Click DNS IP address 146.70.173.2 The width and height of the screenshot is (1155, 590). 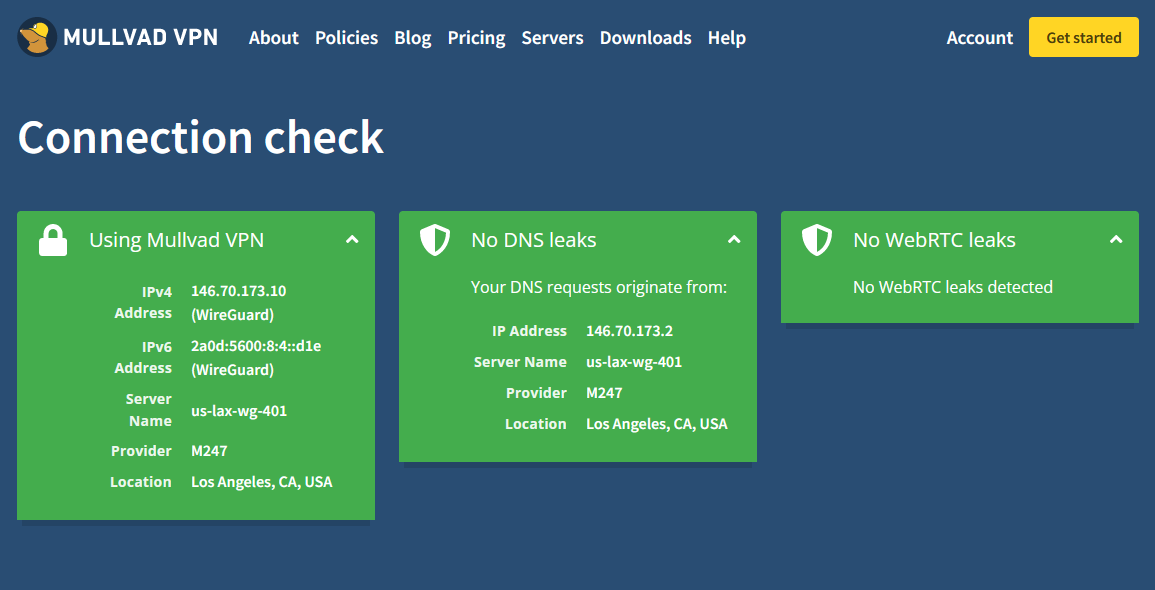pyautogui.click(x=630, y=331)
